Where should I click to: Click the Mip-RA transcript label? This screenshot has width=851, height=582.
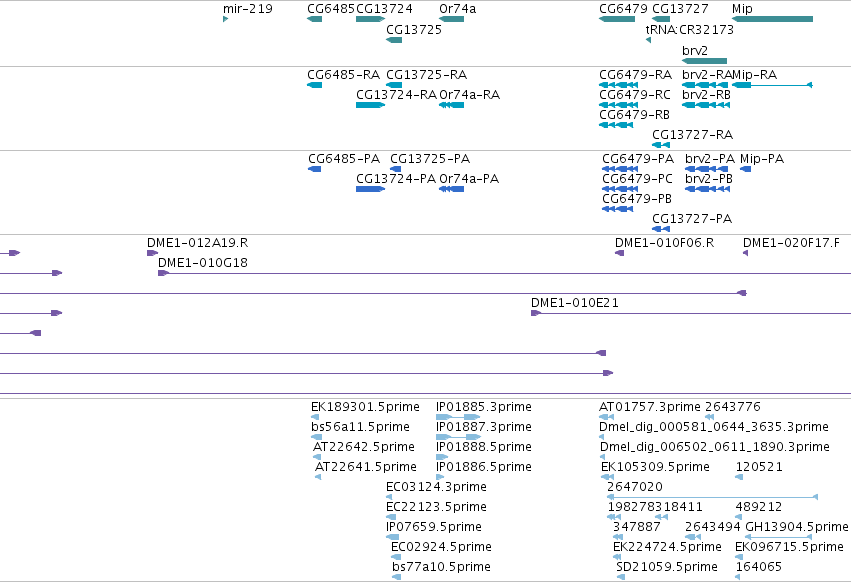coord(754,74)
